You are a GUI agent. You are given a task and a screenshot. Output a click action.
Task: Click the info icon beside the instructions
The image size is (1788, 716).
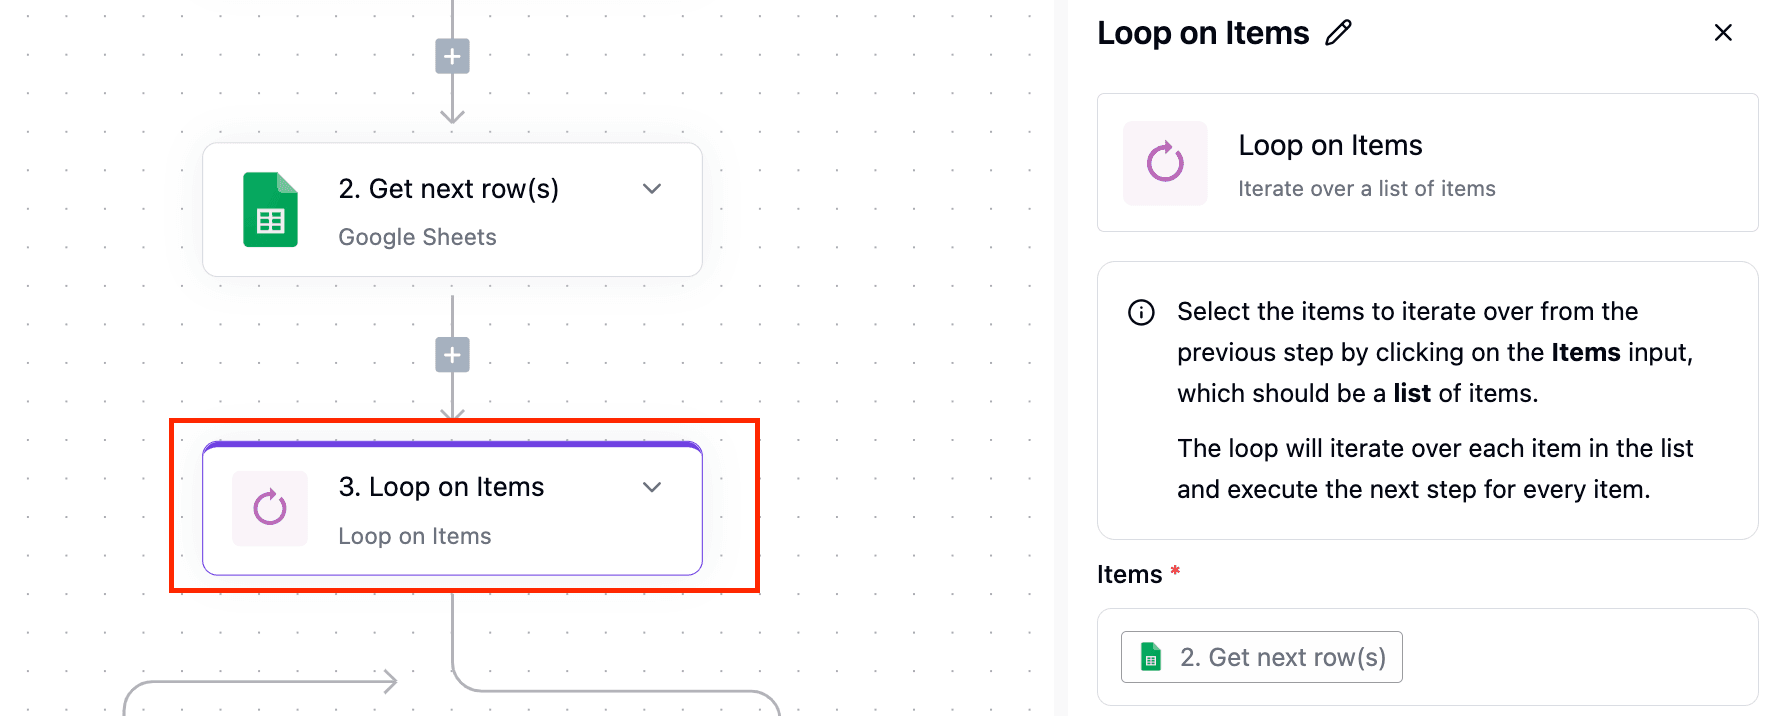(1141, 313)
